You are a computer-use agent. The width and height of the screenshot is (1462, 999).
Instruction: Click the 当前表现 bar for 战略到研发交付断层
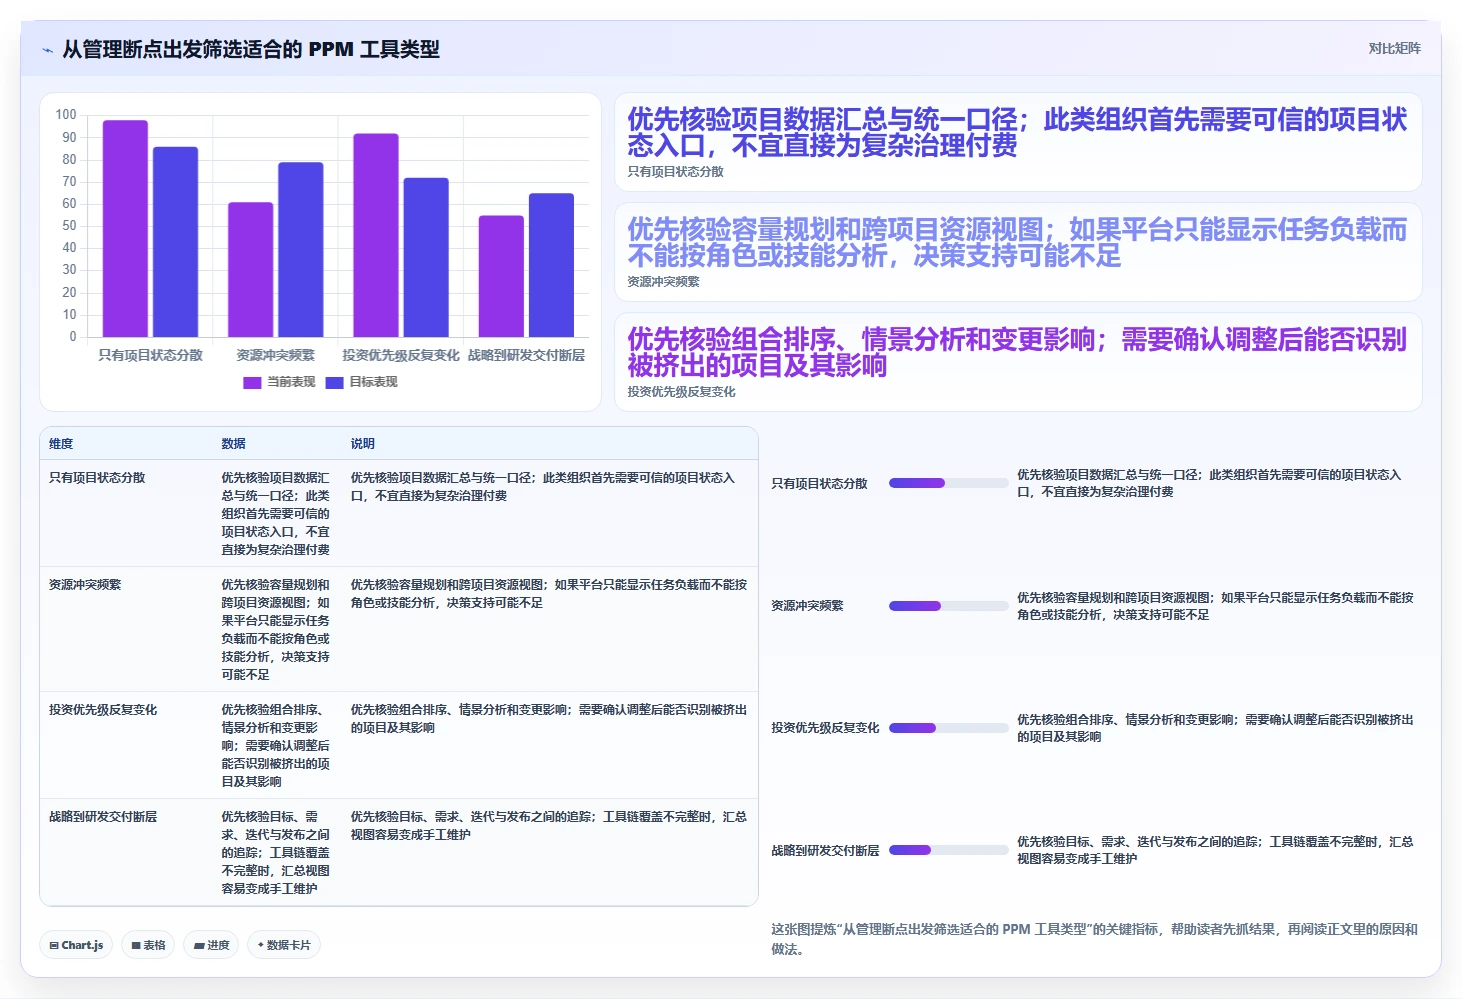click(501, 276)
